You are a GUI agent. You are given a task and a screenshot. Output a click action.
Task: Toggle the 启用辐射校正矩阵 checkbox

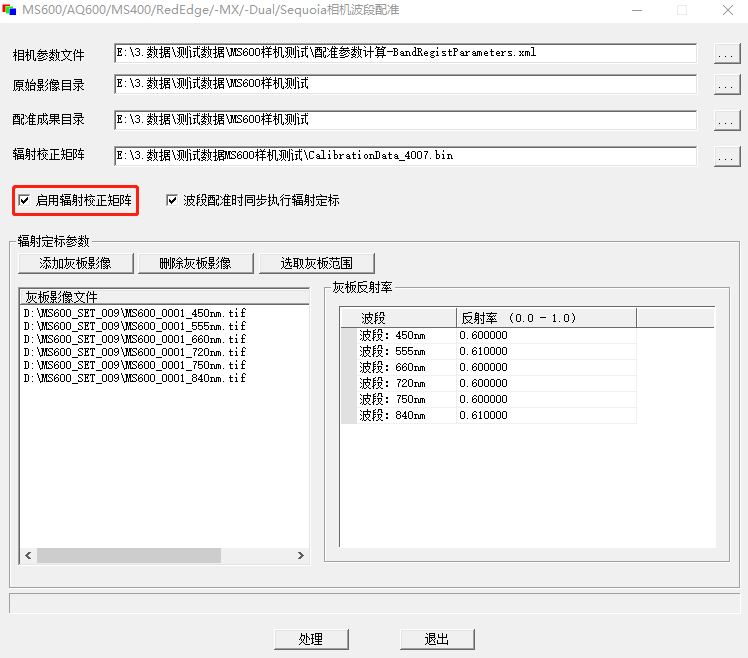(24, 200)
